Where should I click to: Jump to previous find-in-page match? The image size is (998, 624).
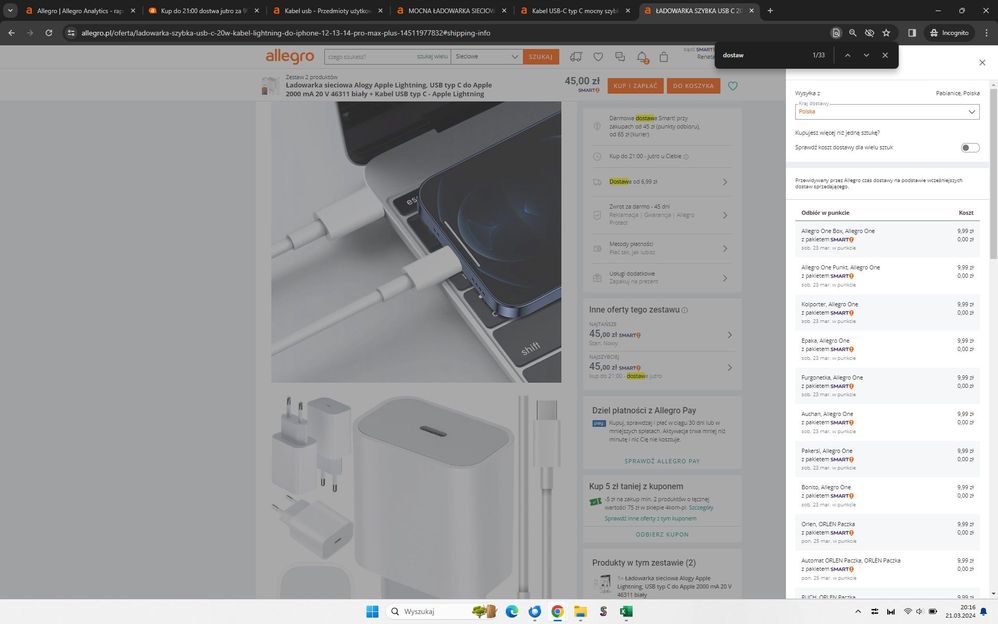[847, 55]
